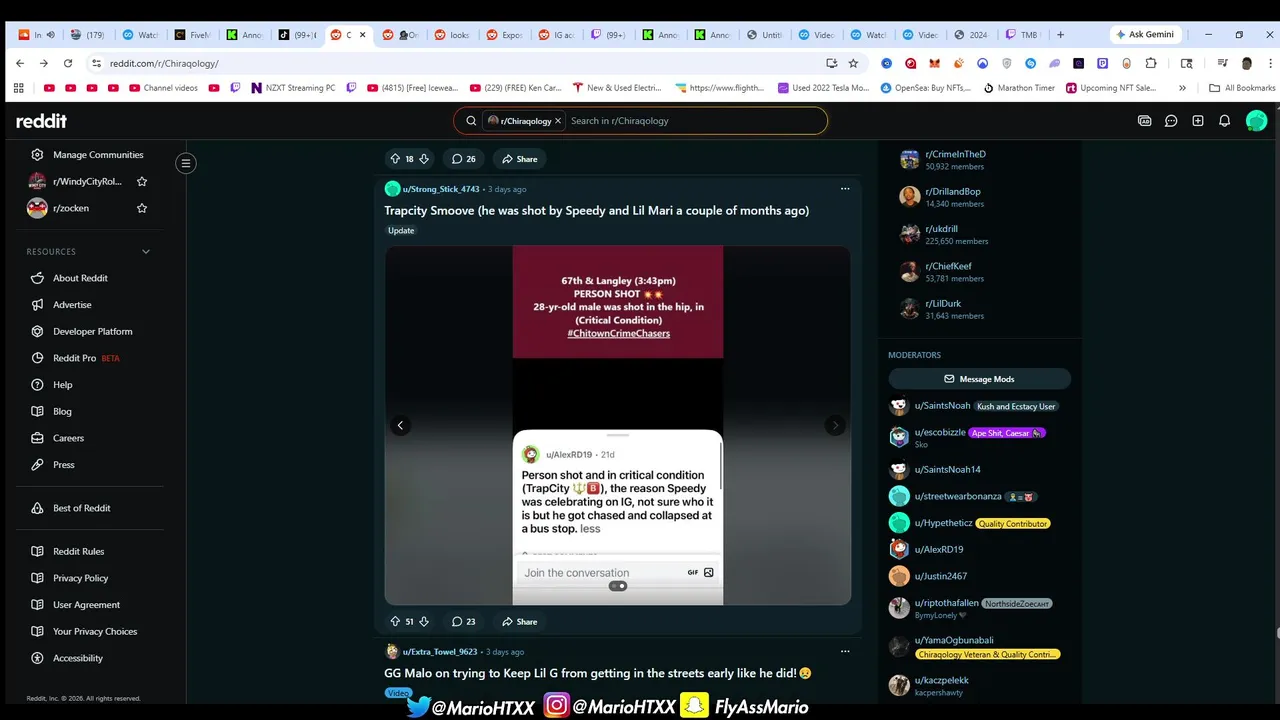Screen dimensions: 1280x720
Task: Open Channel videos bookmark
Action: tap(162, 88)
